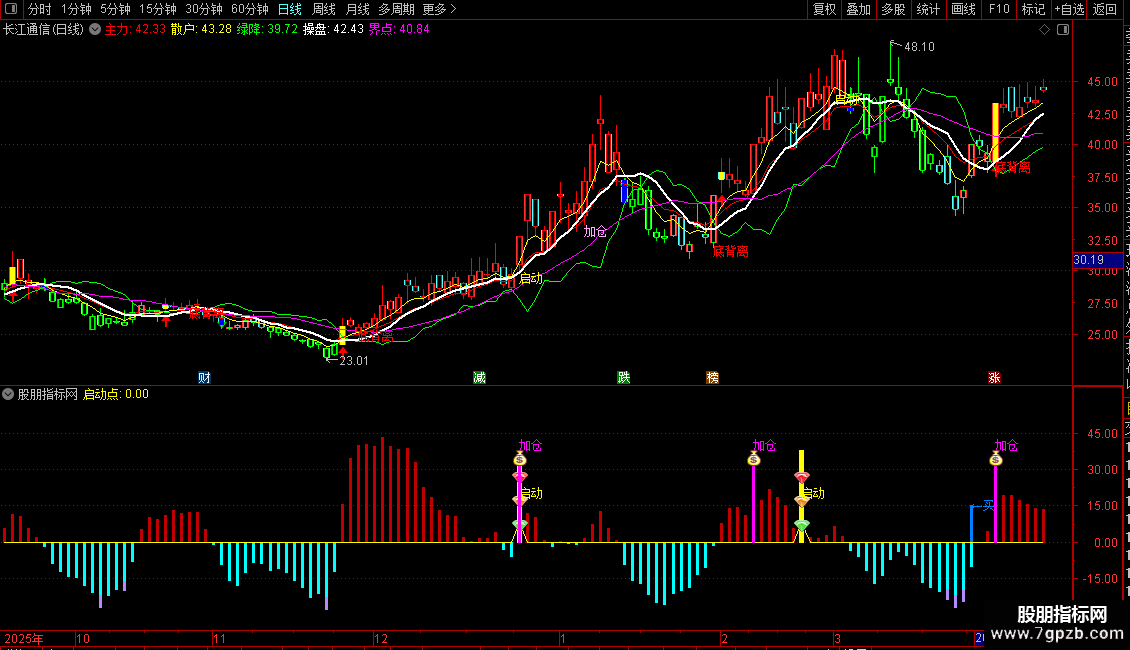Add stock to watchlist with +自选
This screenshot has height=650, width=1130.
tap(1069, 9)
